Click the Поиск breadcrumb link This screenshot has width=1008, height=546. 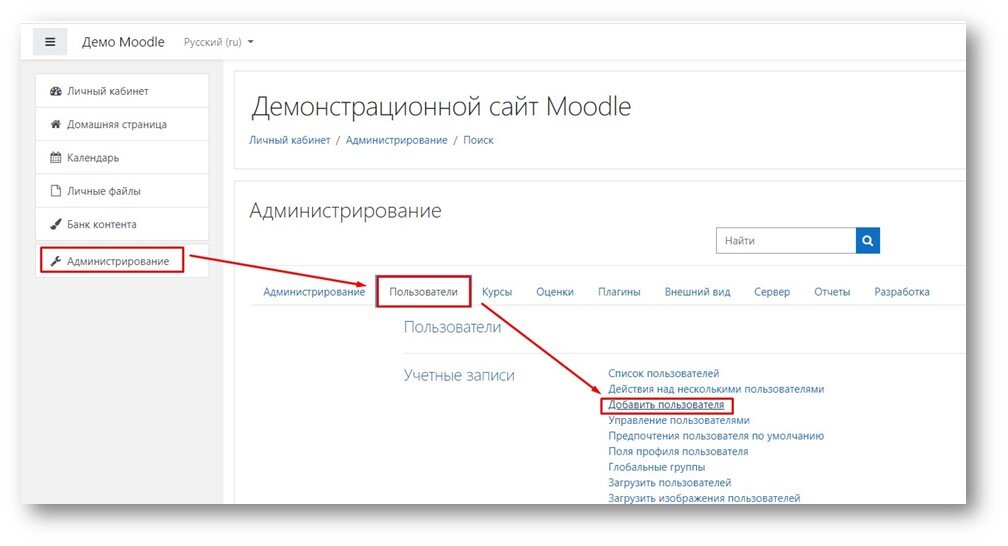tap(478, 140)
